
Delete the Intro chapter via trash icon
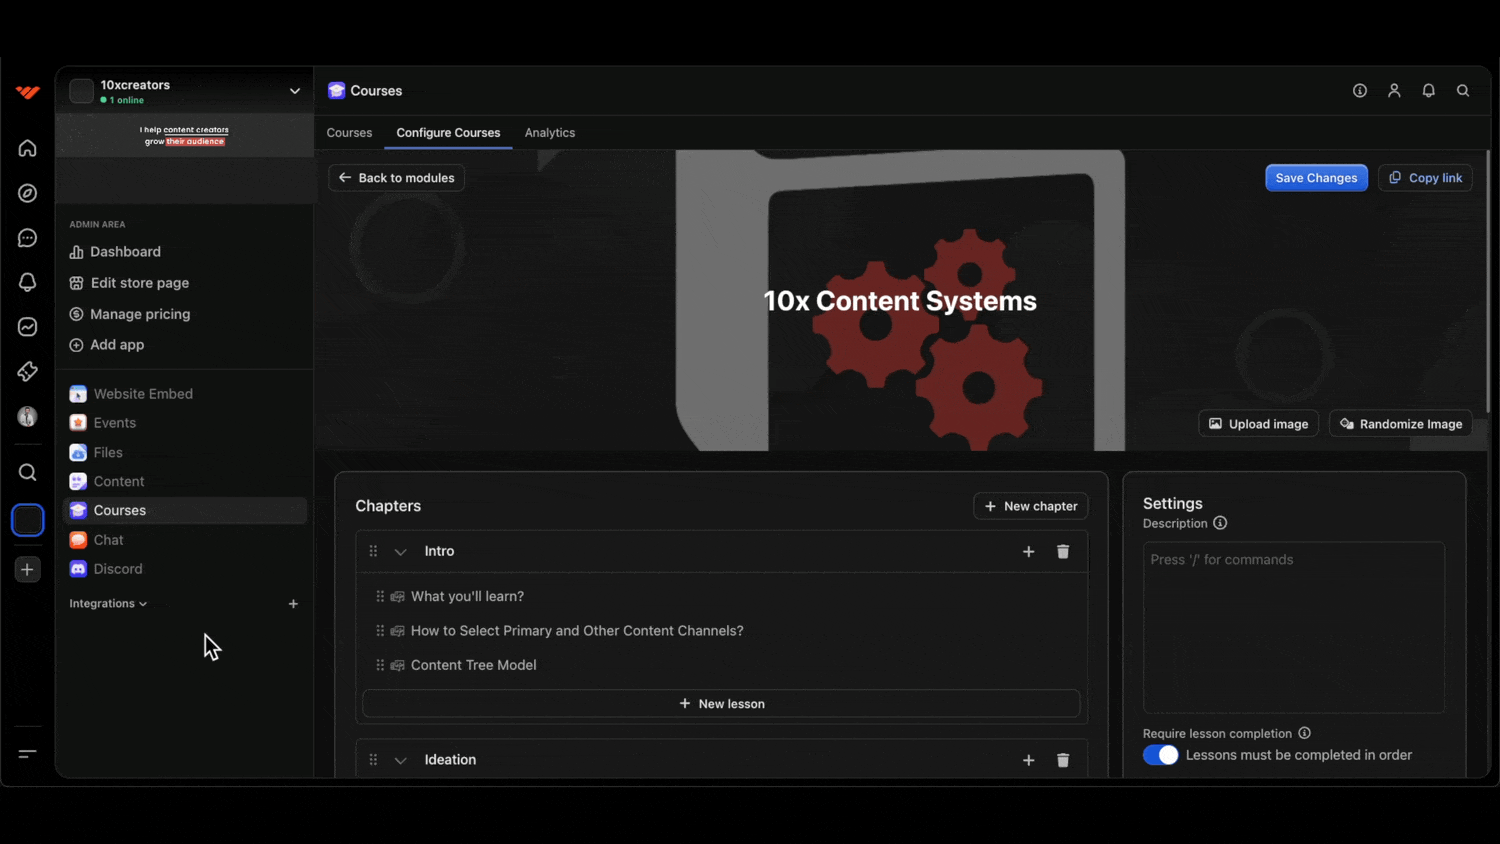click(1063, 552)
